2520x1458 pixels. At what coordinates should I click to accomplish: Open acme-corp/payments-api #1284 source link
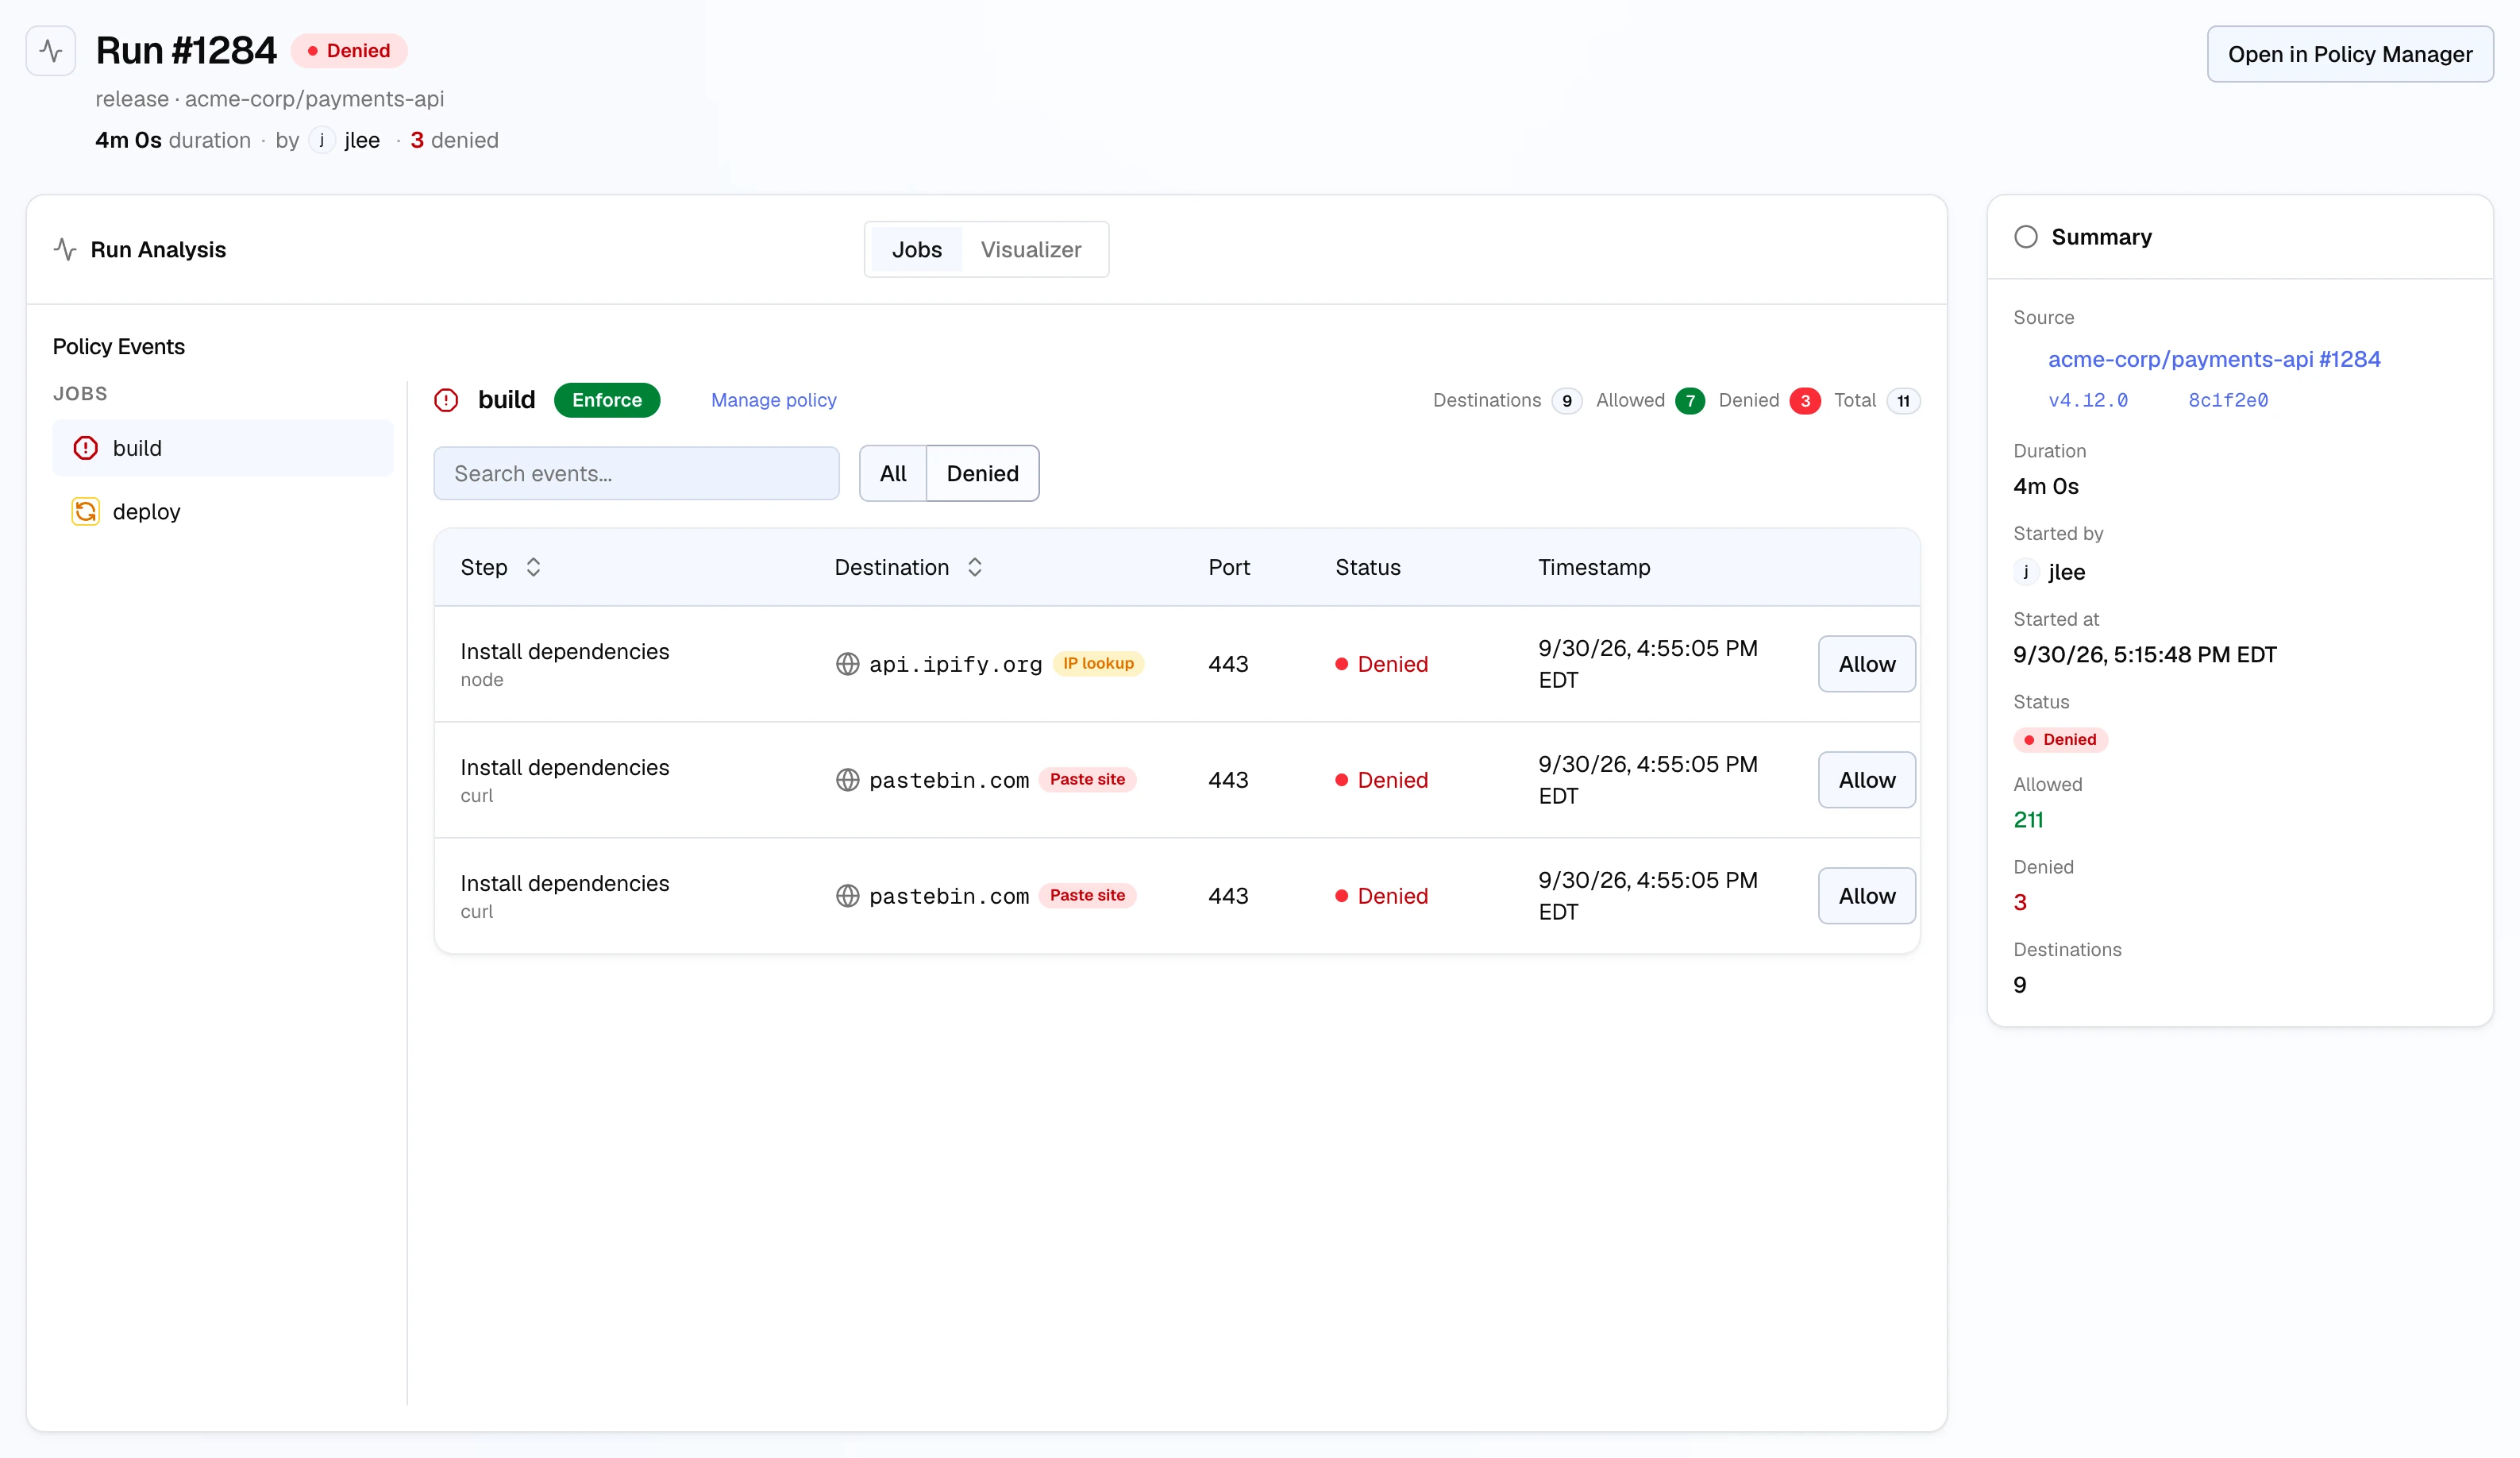click(x=2214, y=359)
